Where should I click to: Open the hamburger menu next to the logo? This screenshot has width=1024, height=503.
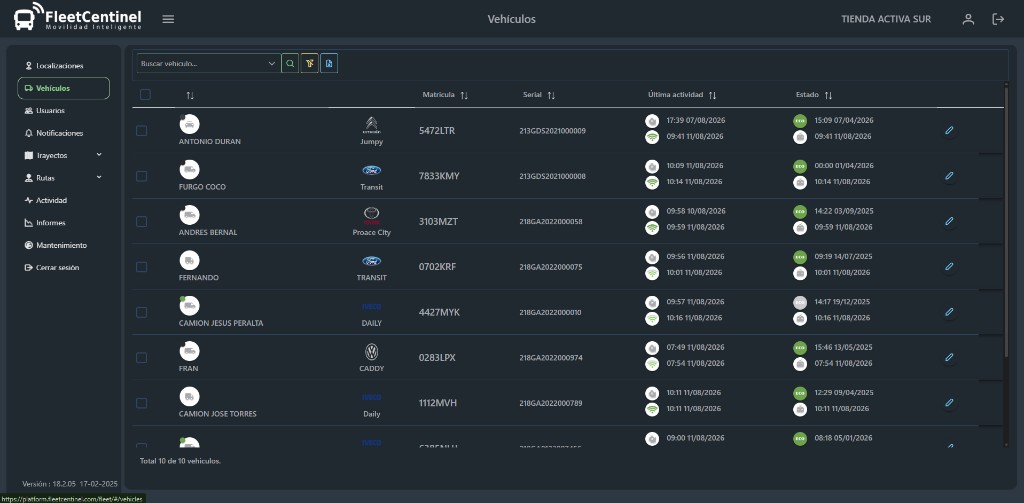pyautogui.click(x=168, y=19)
